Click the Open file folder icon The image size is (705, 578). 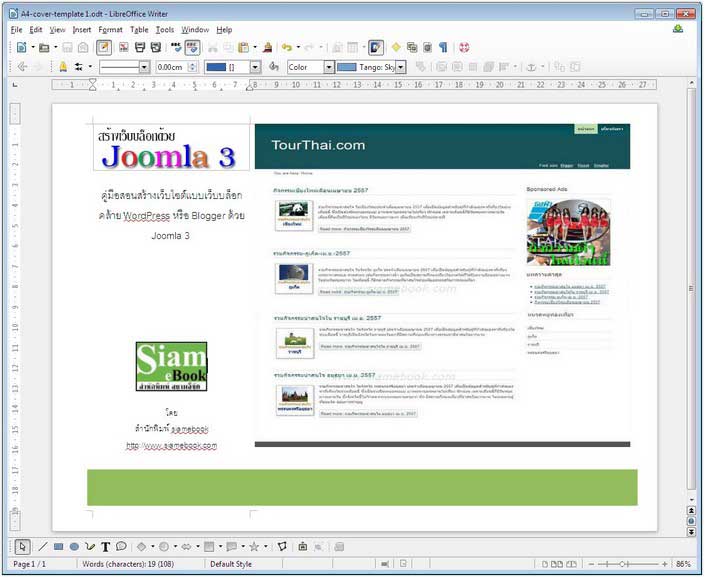(44, 47)
